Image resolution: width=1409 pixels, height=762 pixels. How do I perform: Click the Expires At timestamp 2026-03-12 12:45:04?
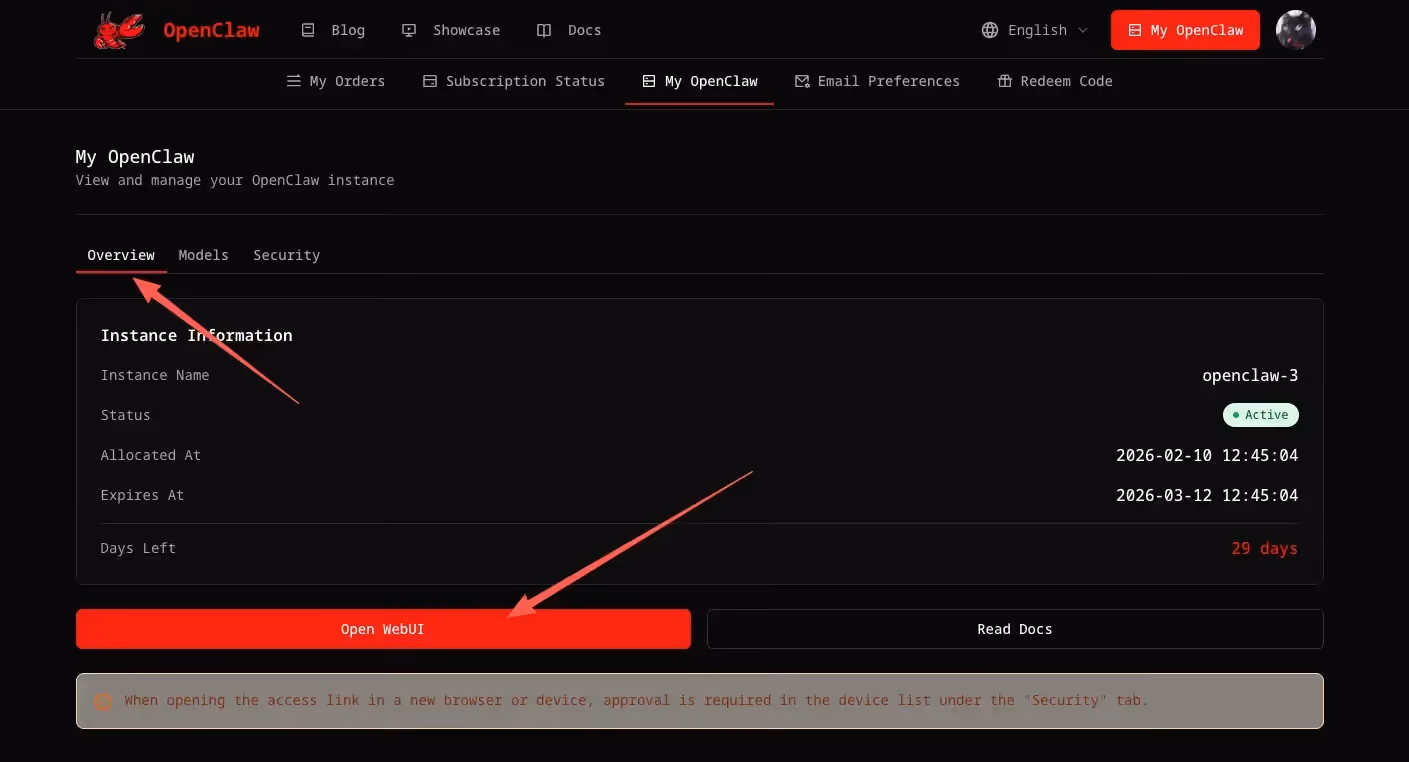[1207, 495]
